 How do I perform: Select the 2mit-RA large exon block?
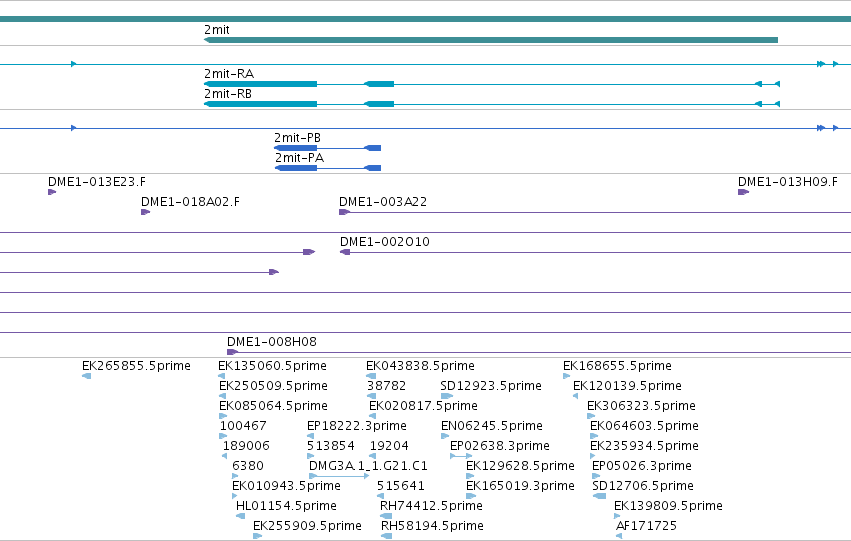(261, 84)
